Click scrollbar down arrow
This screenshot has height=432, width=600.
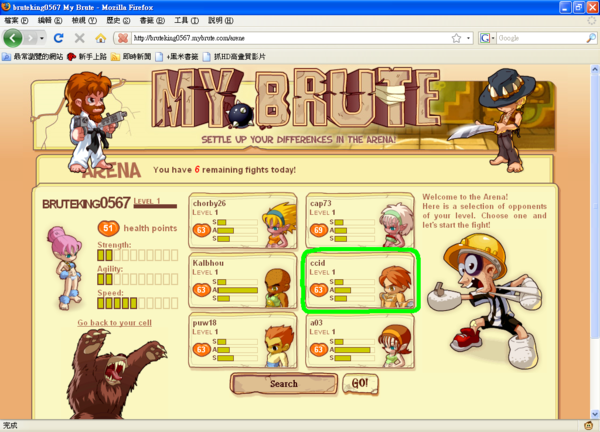tap(595, 414)
